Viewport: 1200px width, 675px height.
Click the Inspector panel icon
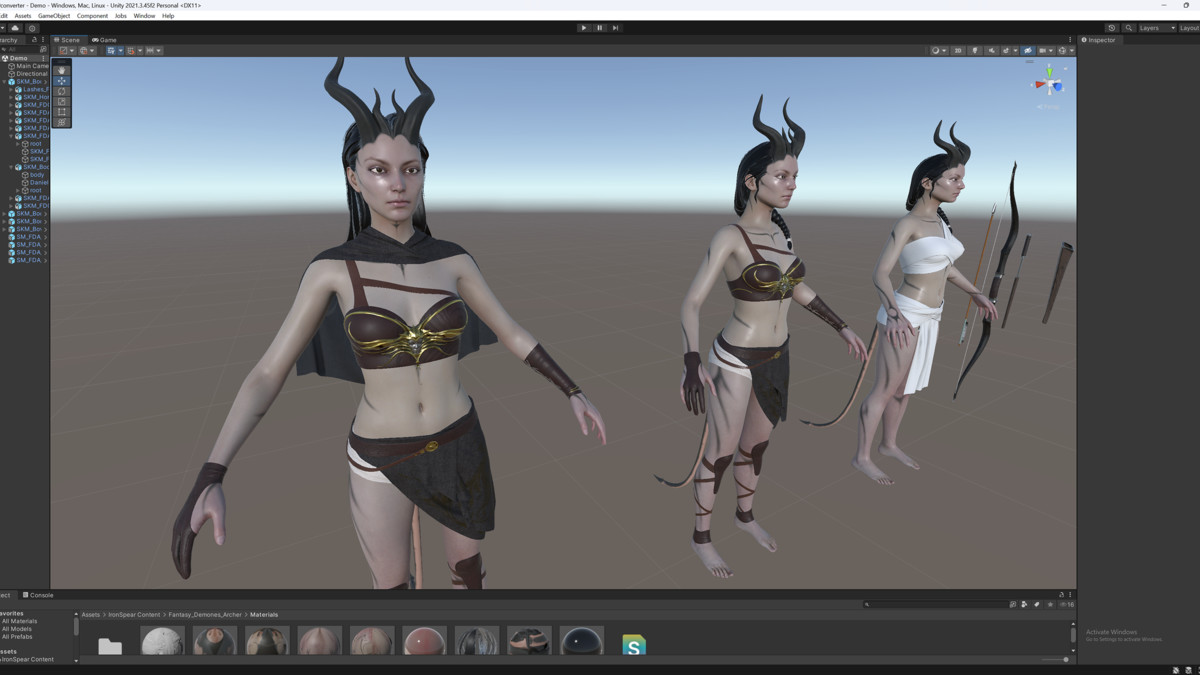click(x=1084, y=40)
